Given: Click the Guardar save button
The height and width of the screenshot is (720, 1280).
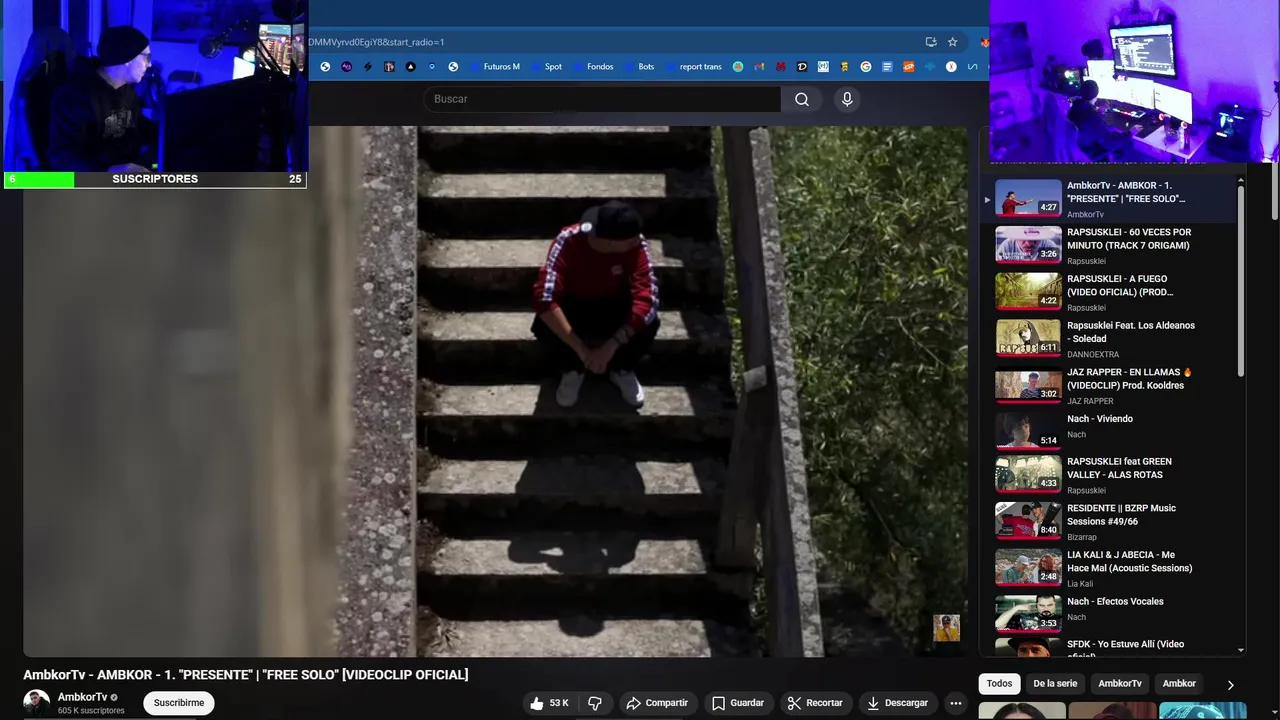Looking at the screenshot, I should pyautogui.click(x=738, y=703).
